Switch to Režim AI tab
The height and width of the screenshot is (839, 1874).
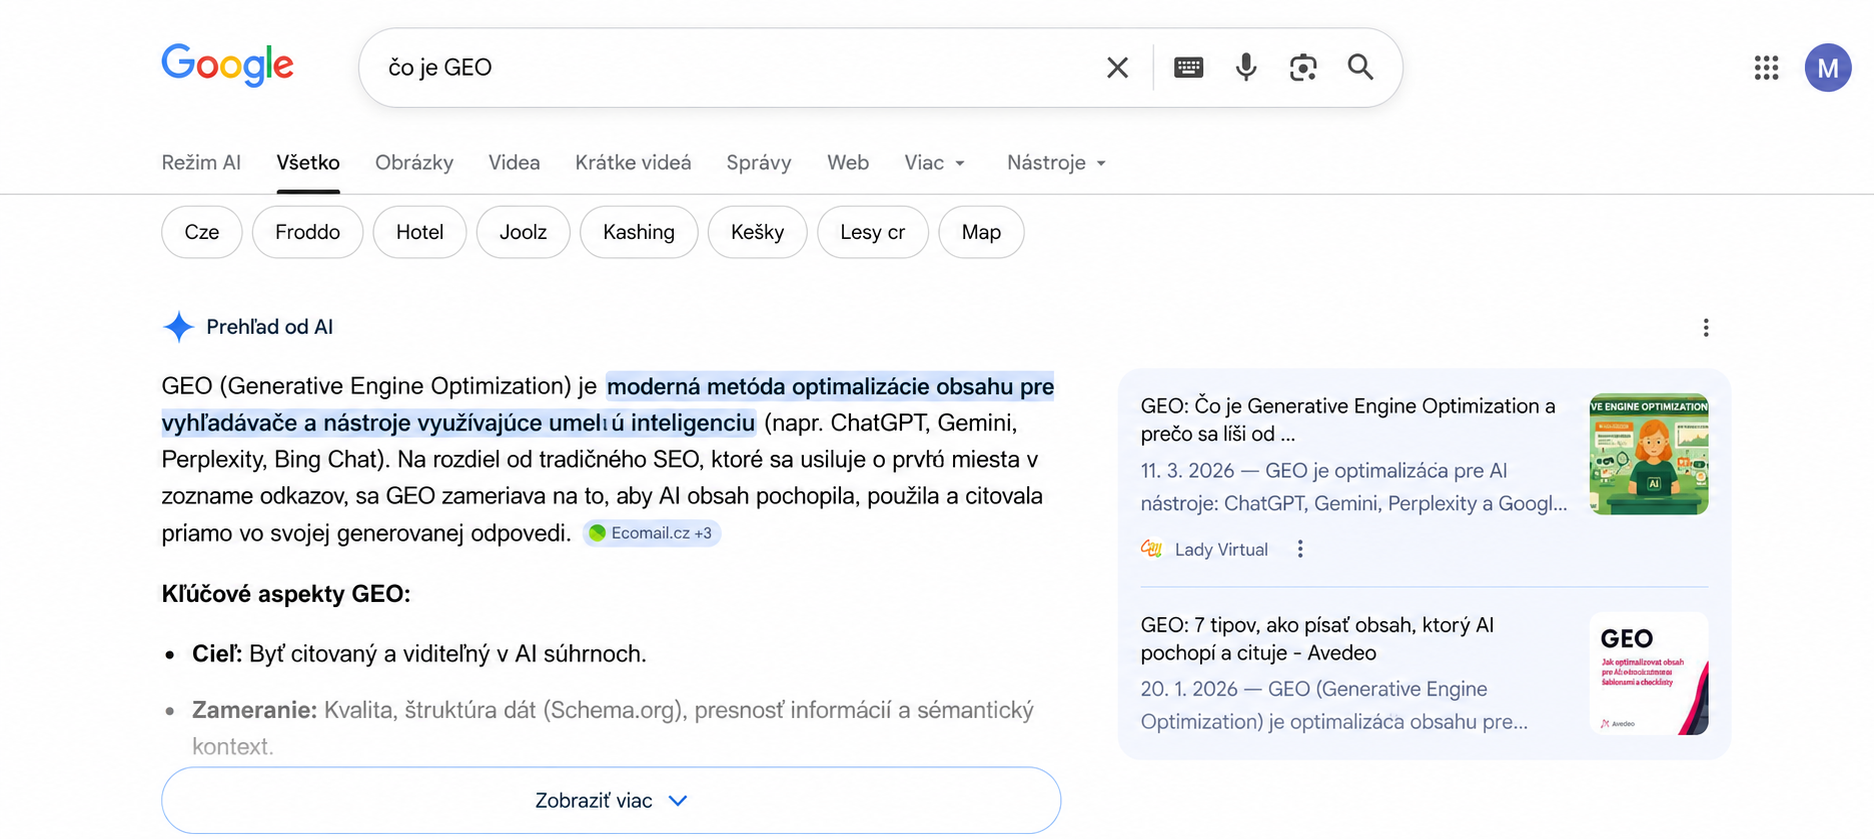(201, 162)
